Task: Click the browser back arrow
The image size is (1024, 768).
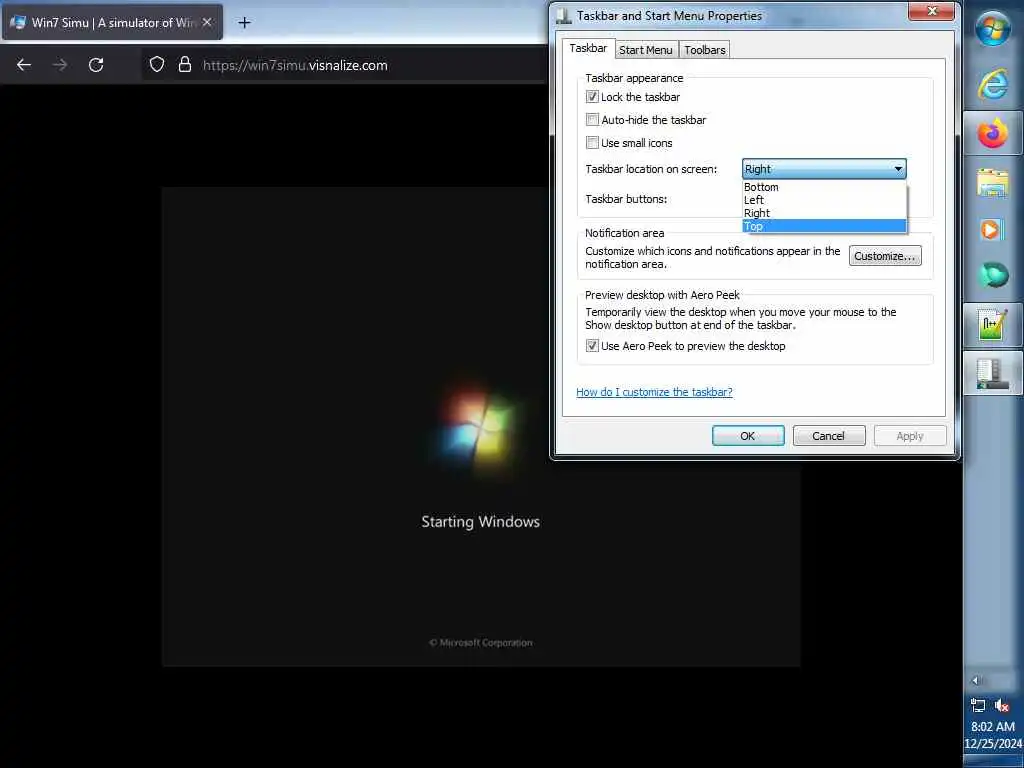Action: point(24,65)
